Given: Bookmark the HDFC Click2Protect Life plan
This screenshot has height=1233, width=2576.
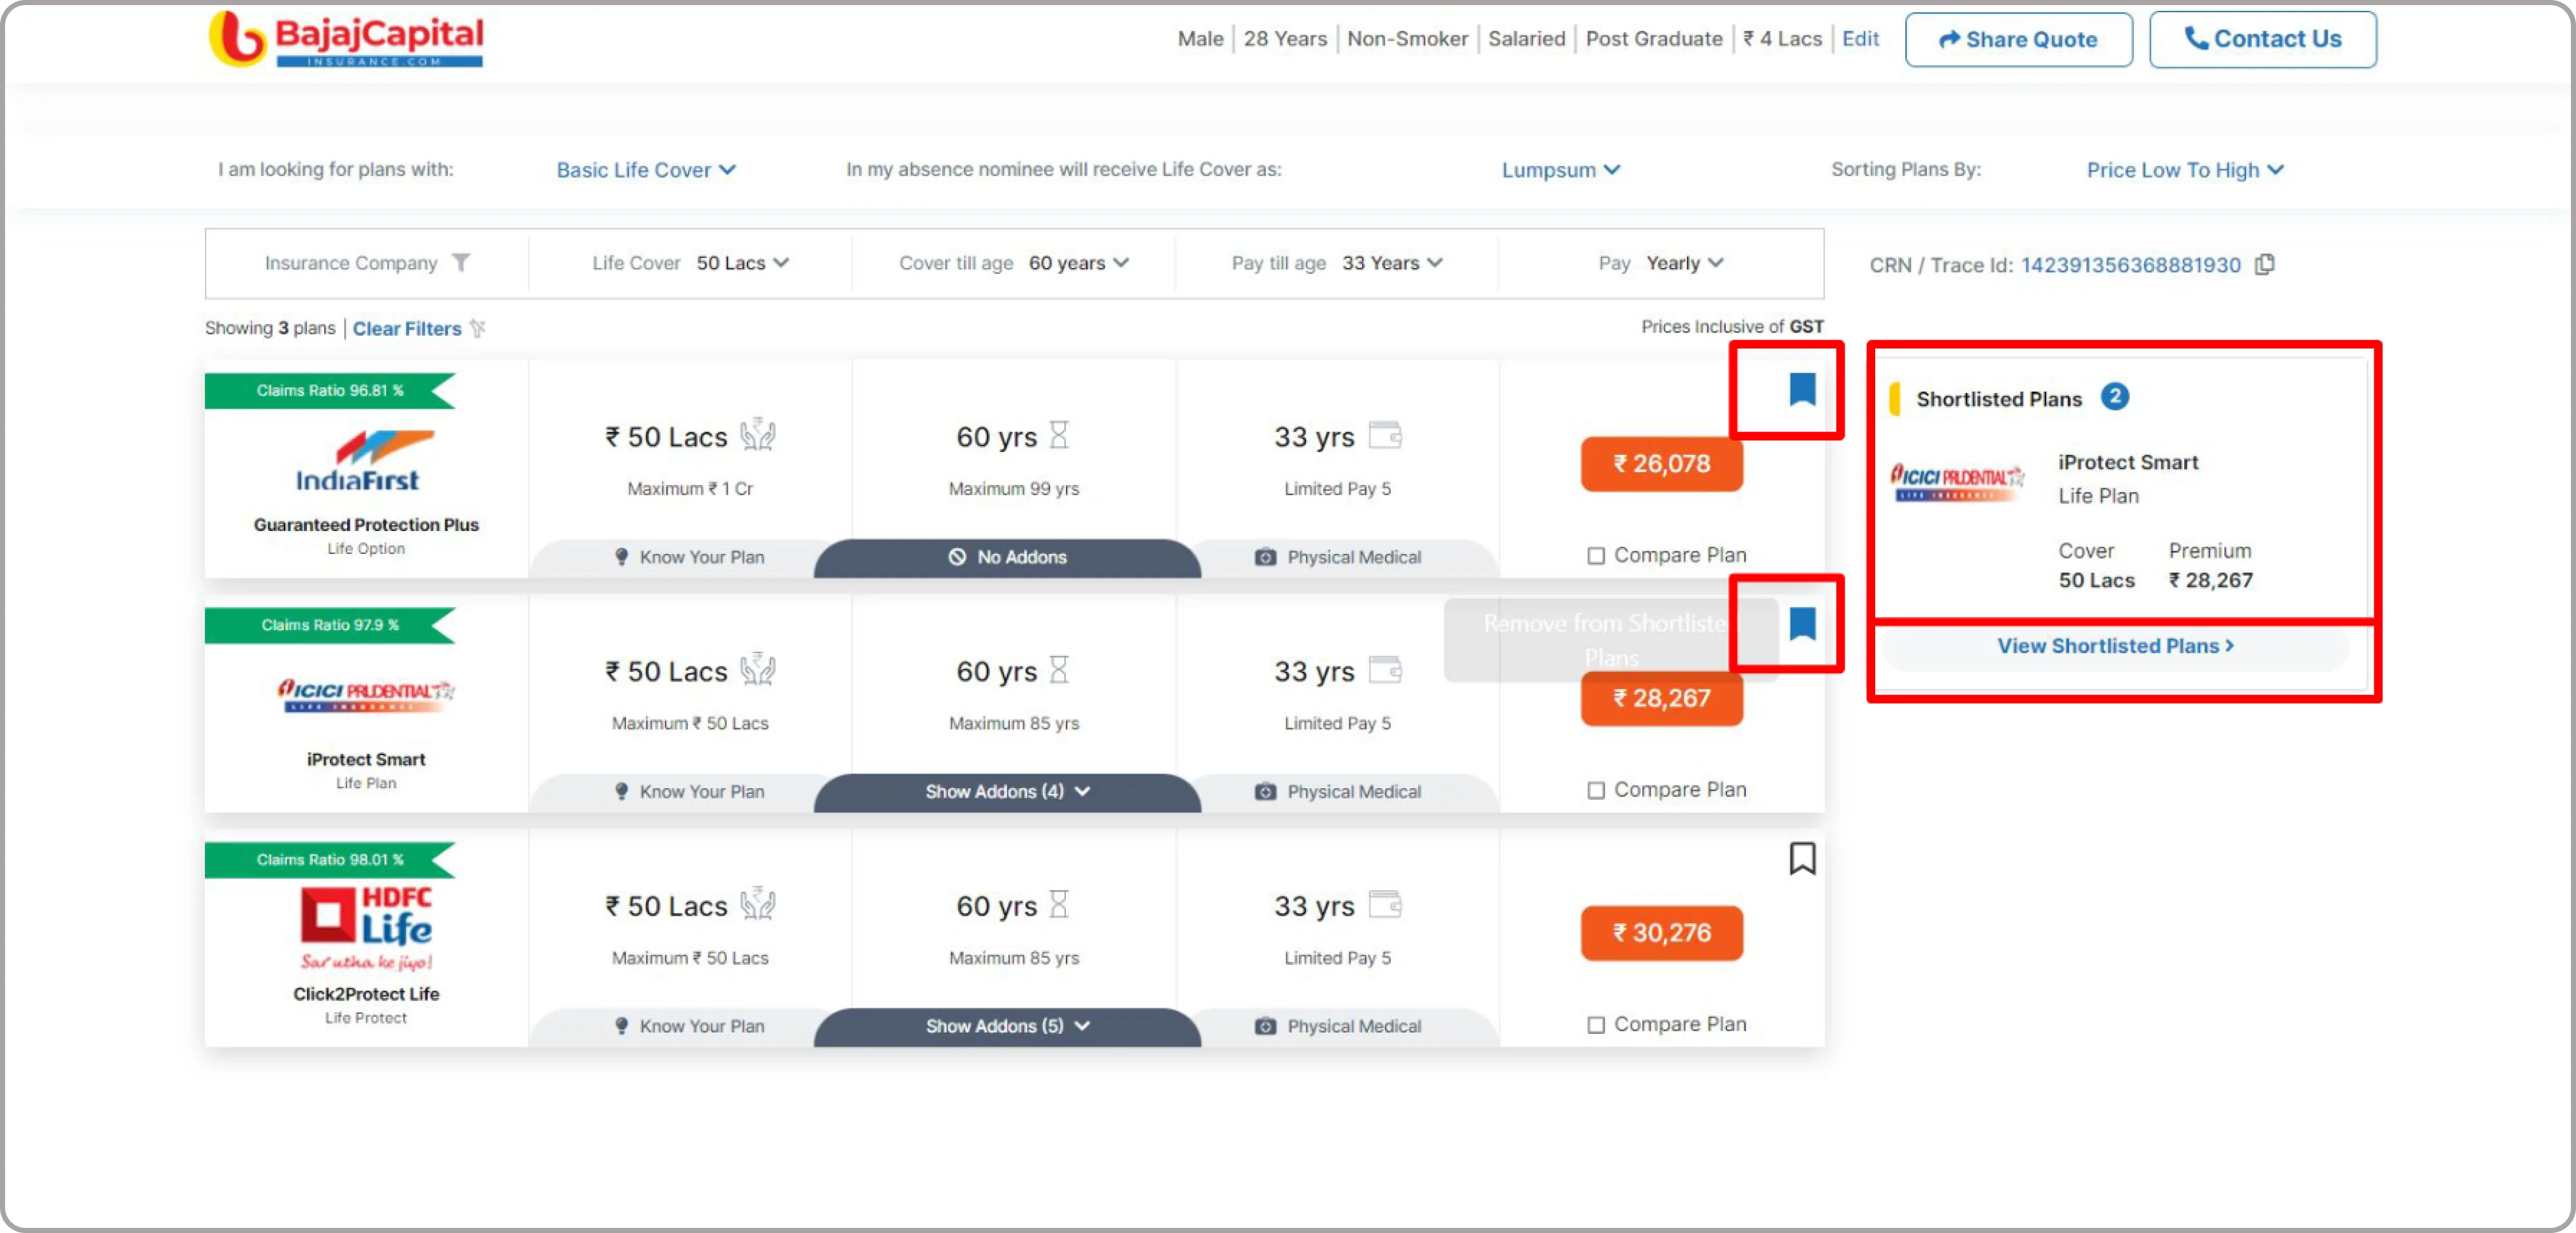Looking at the screenshot, I should pos(1802,858).
